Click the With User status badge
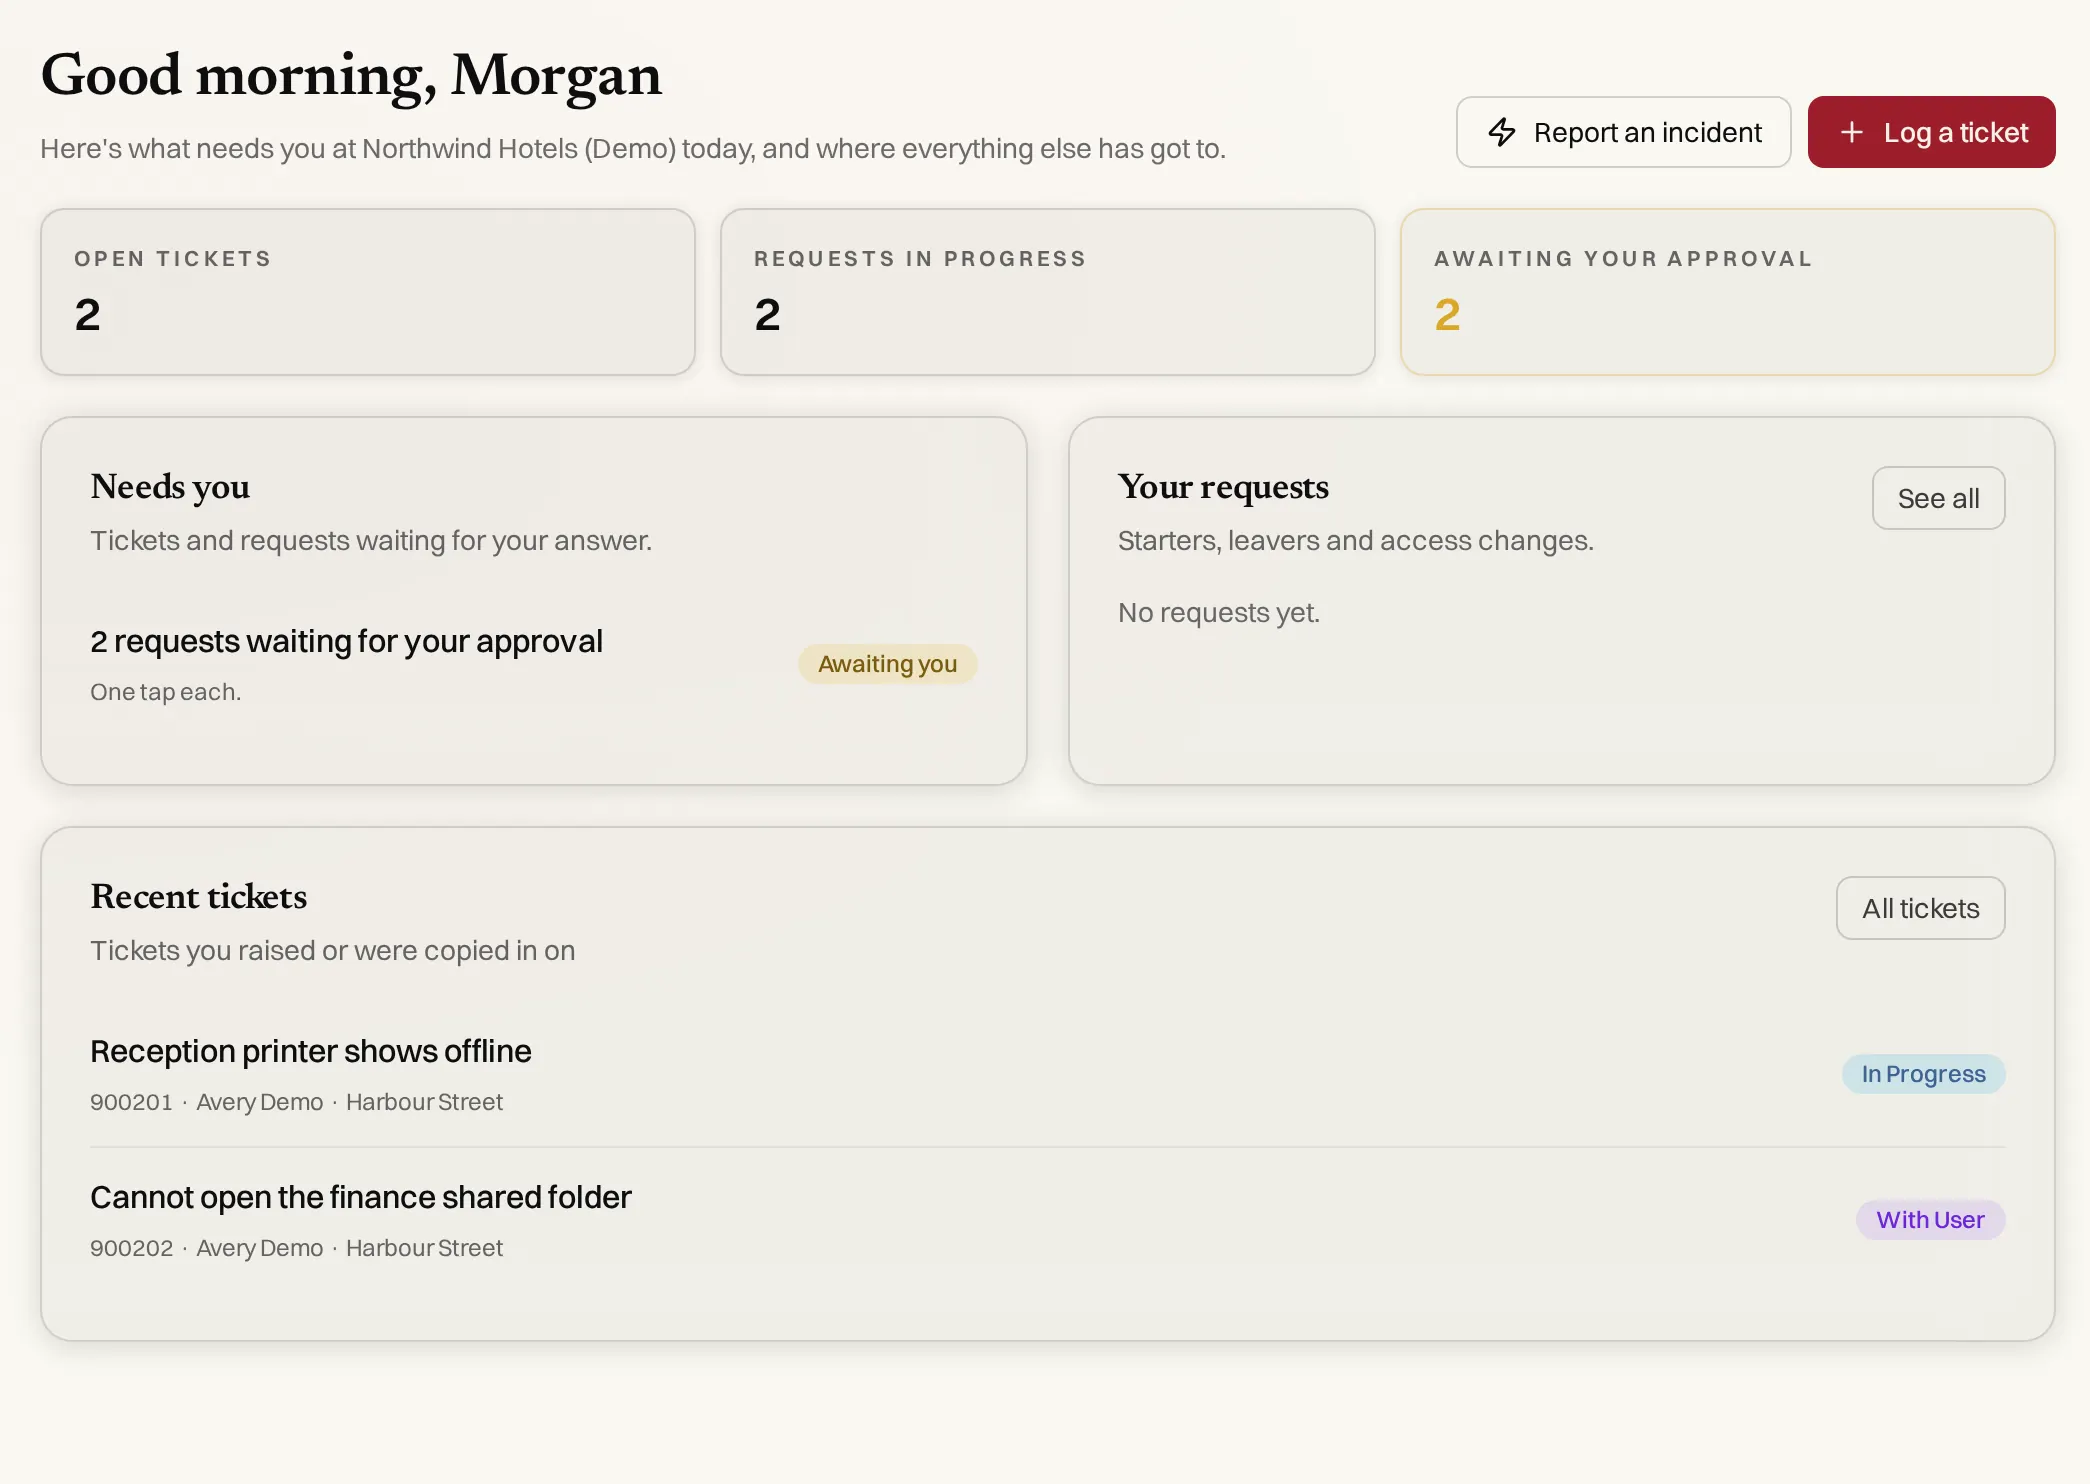Screen dimensions: 2090x1484 point(1930,1220)
